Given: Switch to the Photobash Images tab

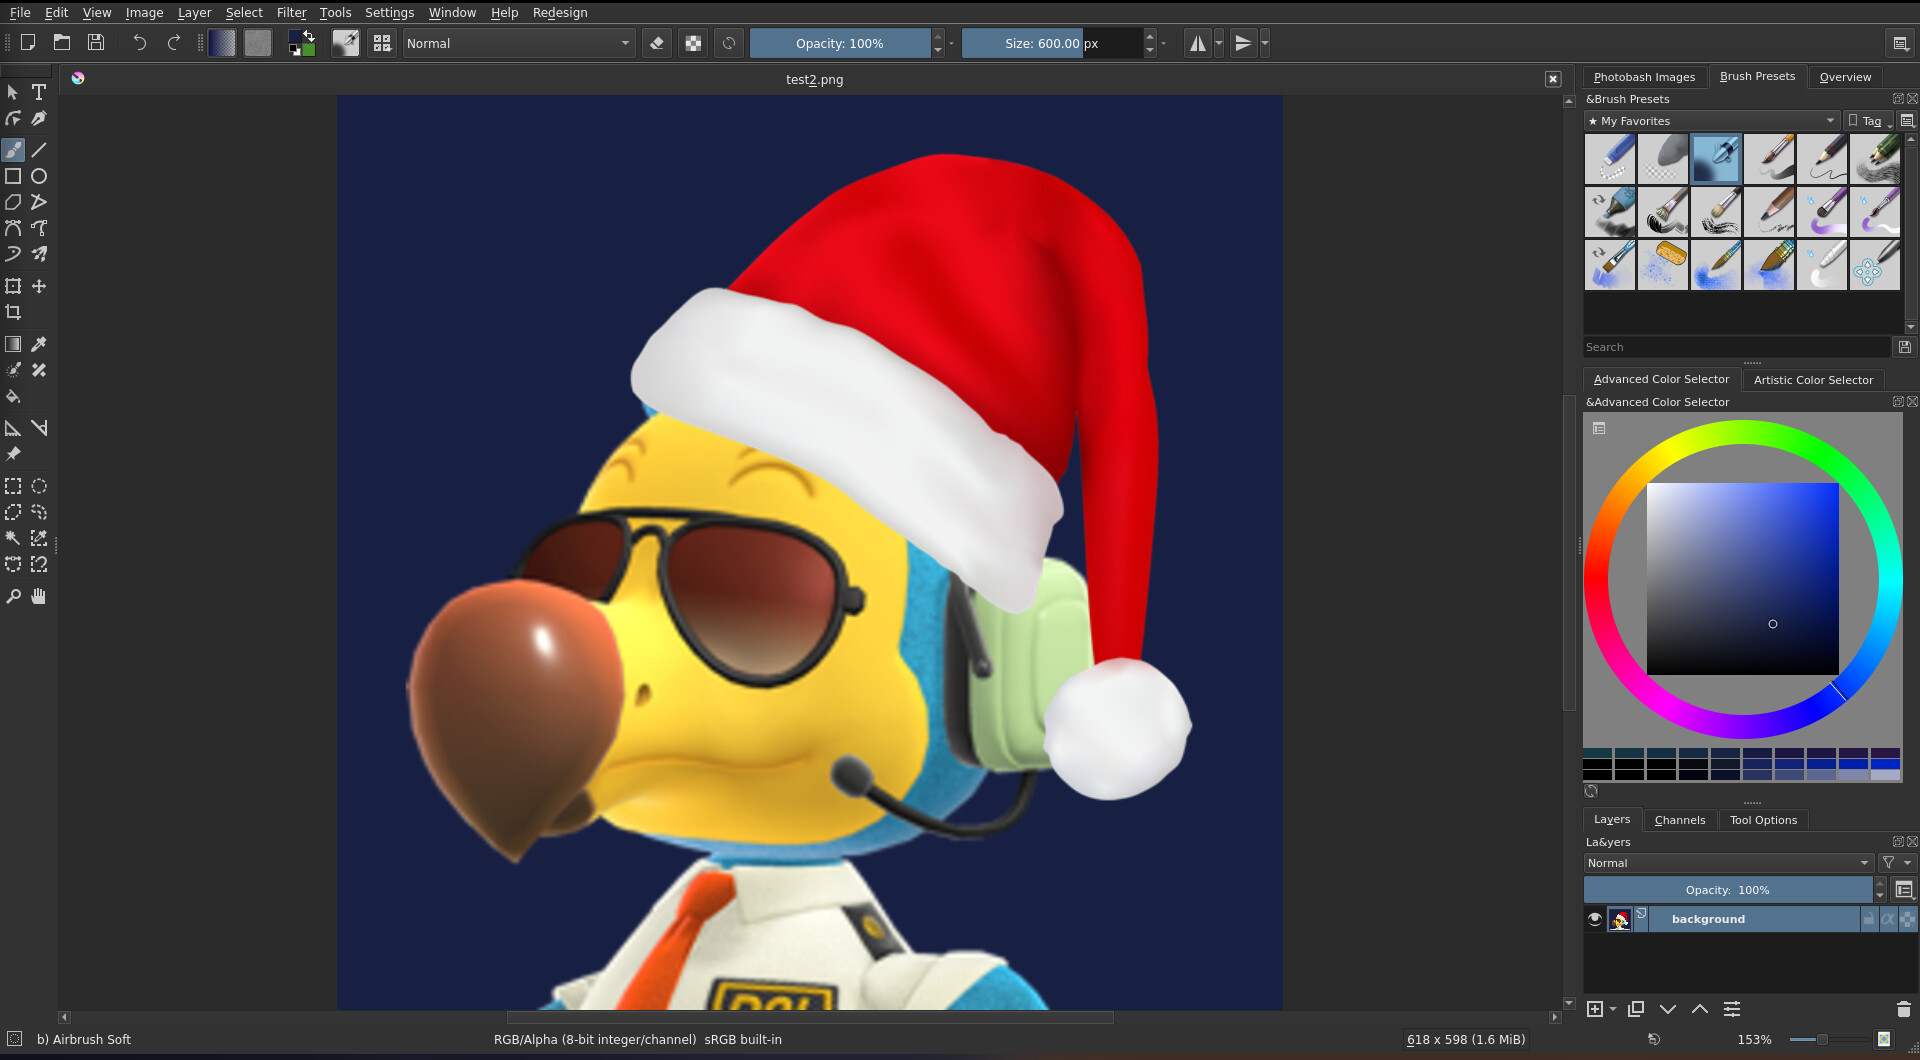Looking at the screenshot, I should [x=1644, y=77].
